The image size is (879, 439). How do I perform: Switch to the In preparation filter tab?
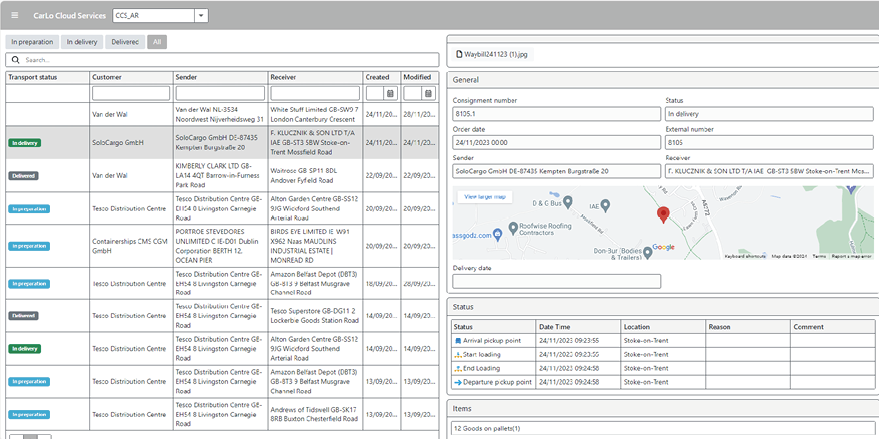click(32, 42)
